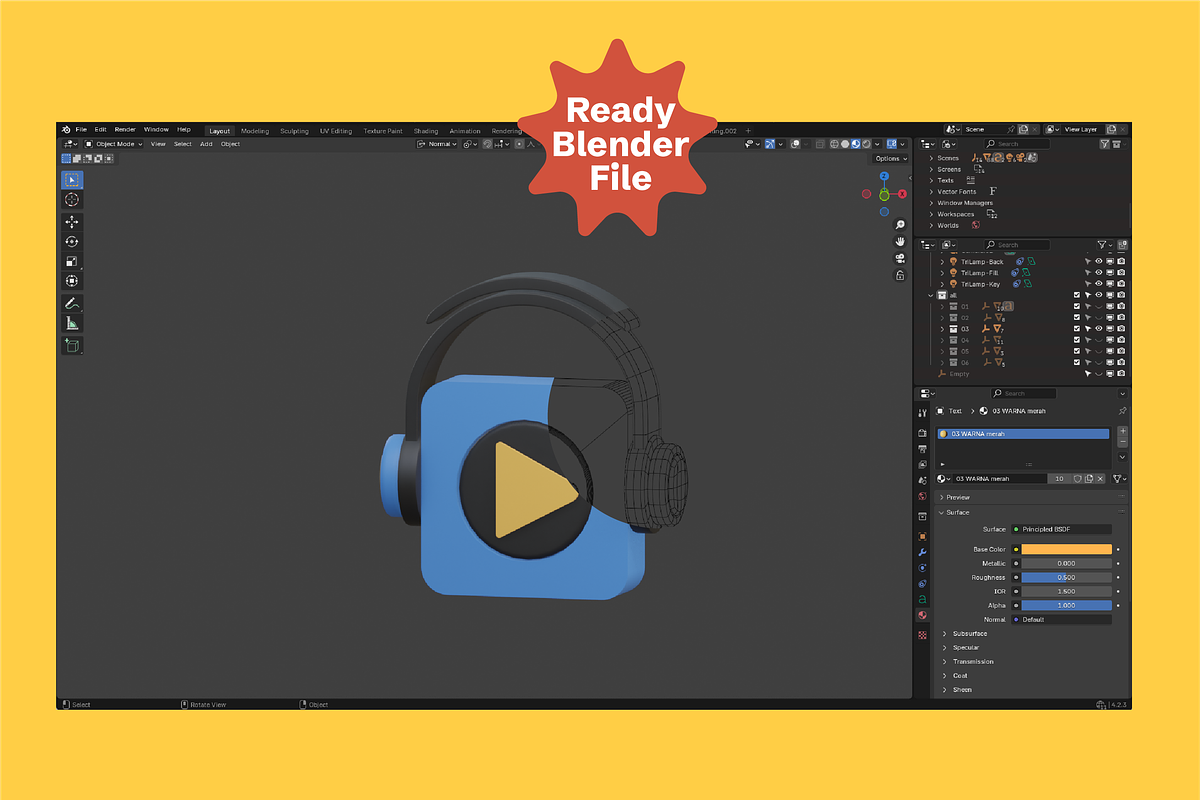Toggle selectability arrow for Empty object

click(1088, 374)
